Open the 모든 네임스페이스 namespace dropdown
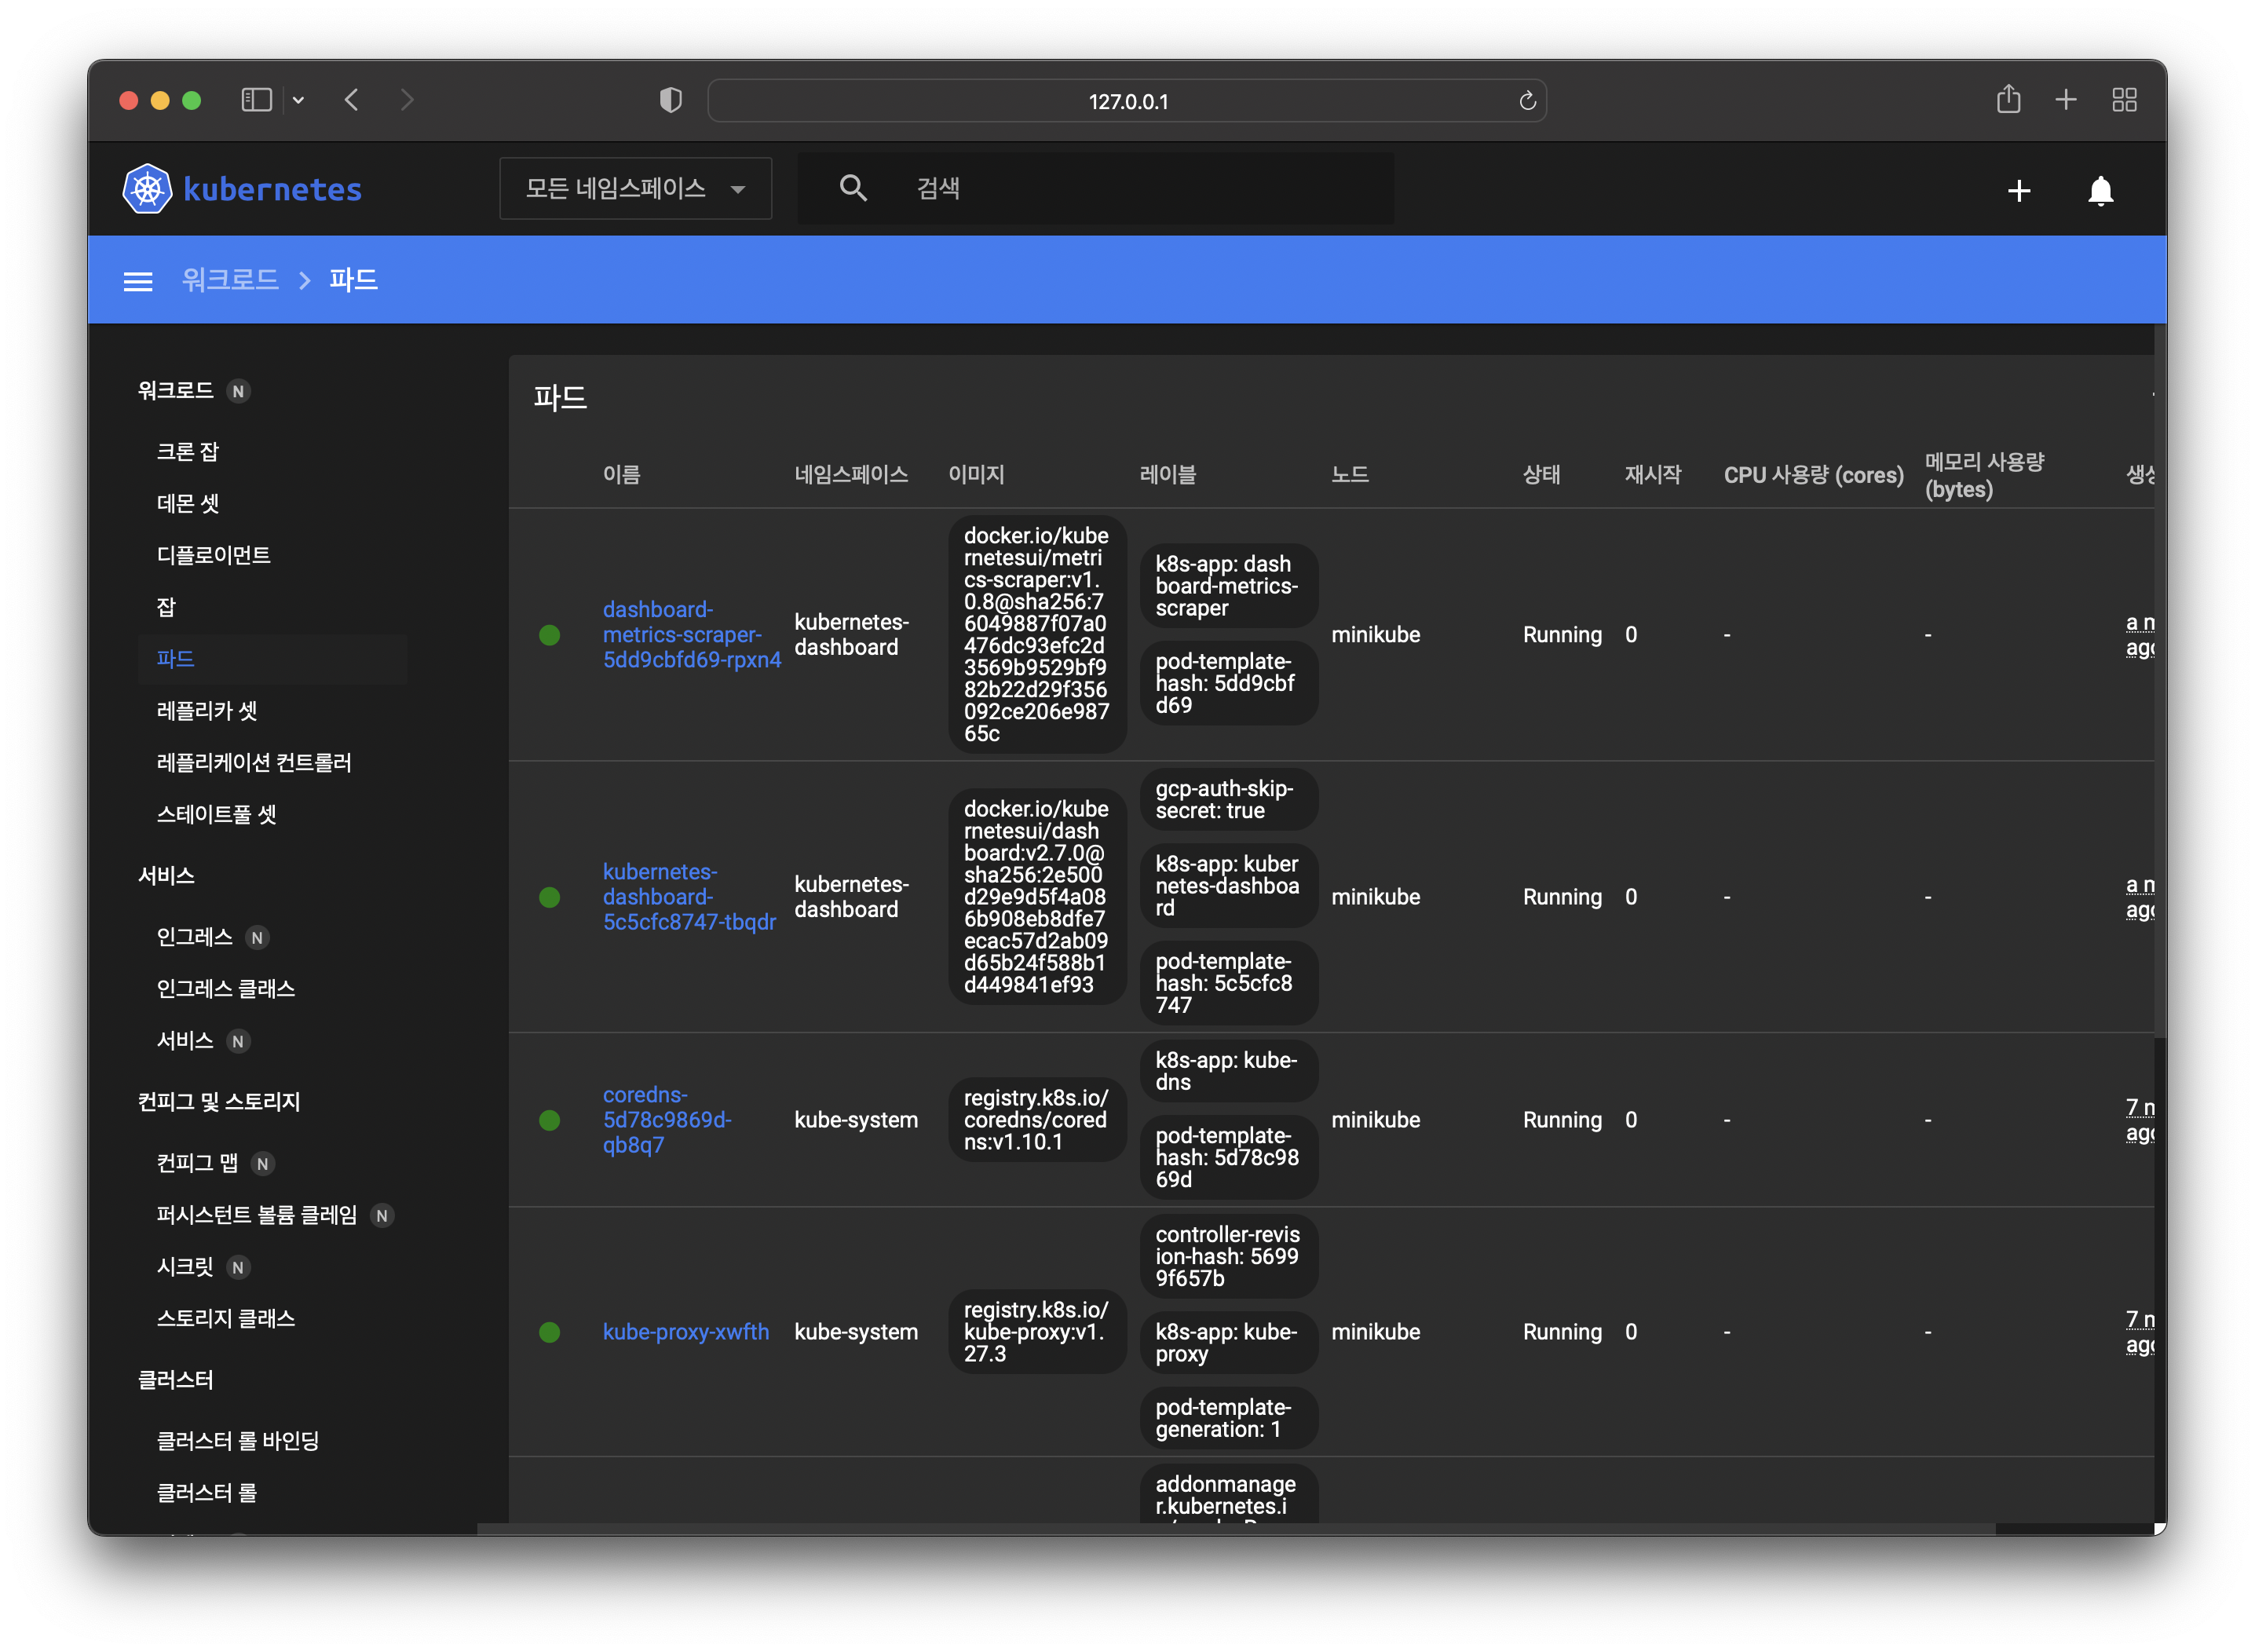This screenshot has height=1652, width=2255. [635, 188]
